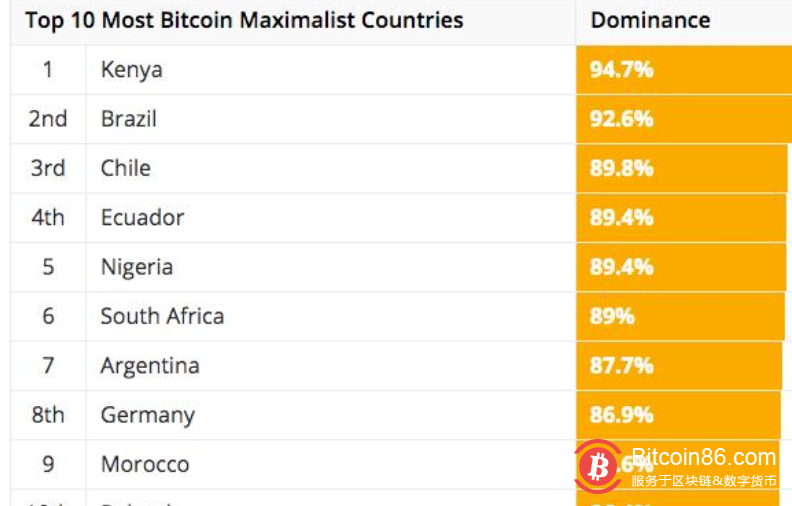792x506 pixels.
Task: Click the Chile country cell
Action: point(125,168)
